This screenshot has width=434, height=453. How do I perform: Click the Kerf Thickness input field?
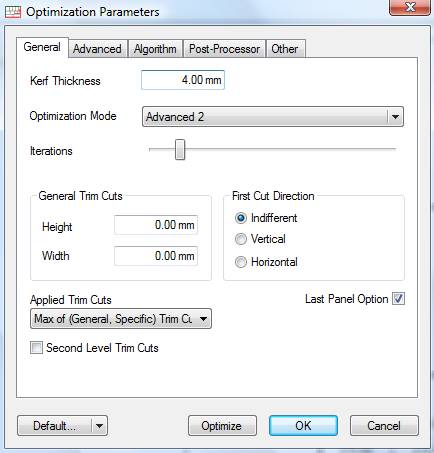click(x=183, y=80)
